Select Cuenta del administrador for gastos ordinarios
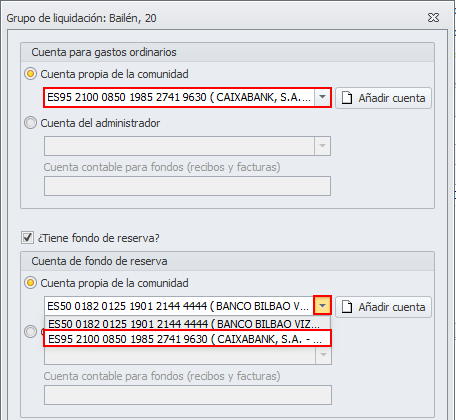Screen dimensions: 456x420 pos(30,123)
